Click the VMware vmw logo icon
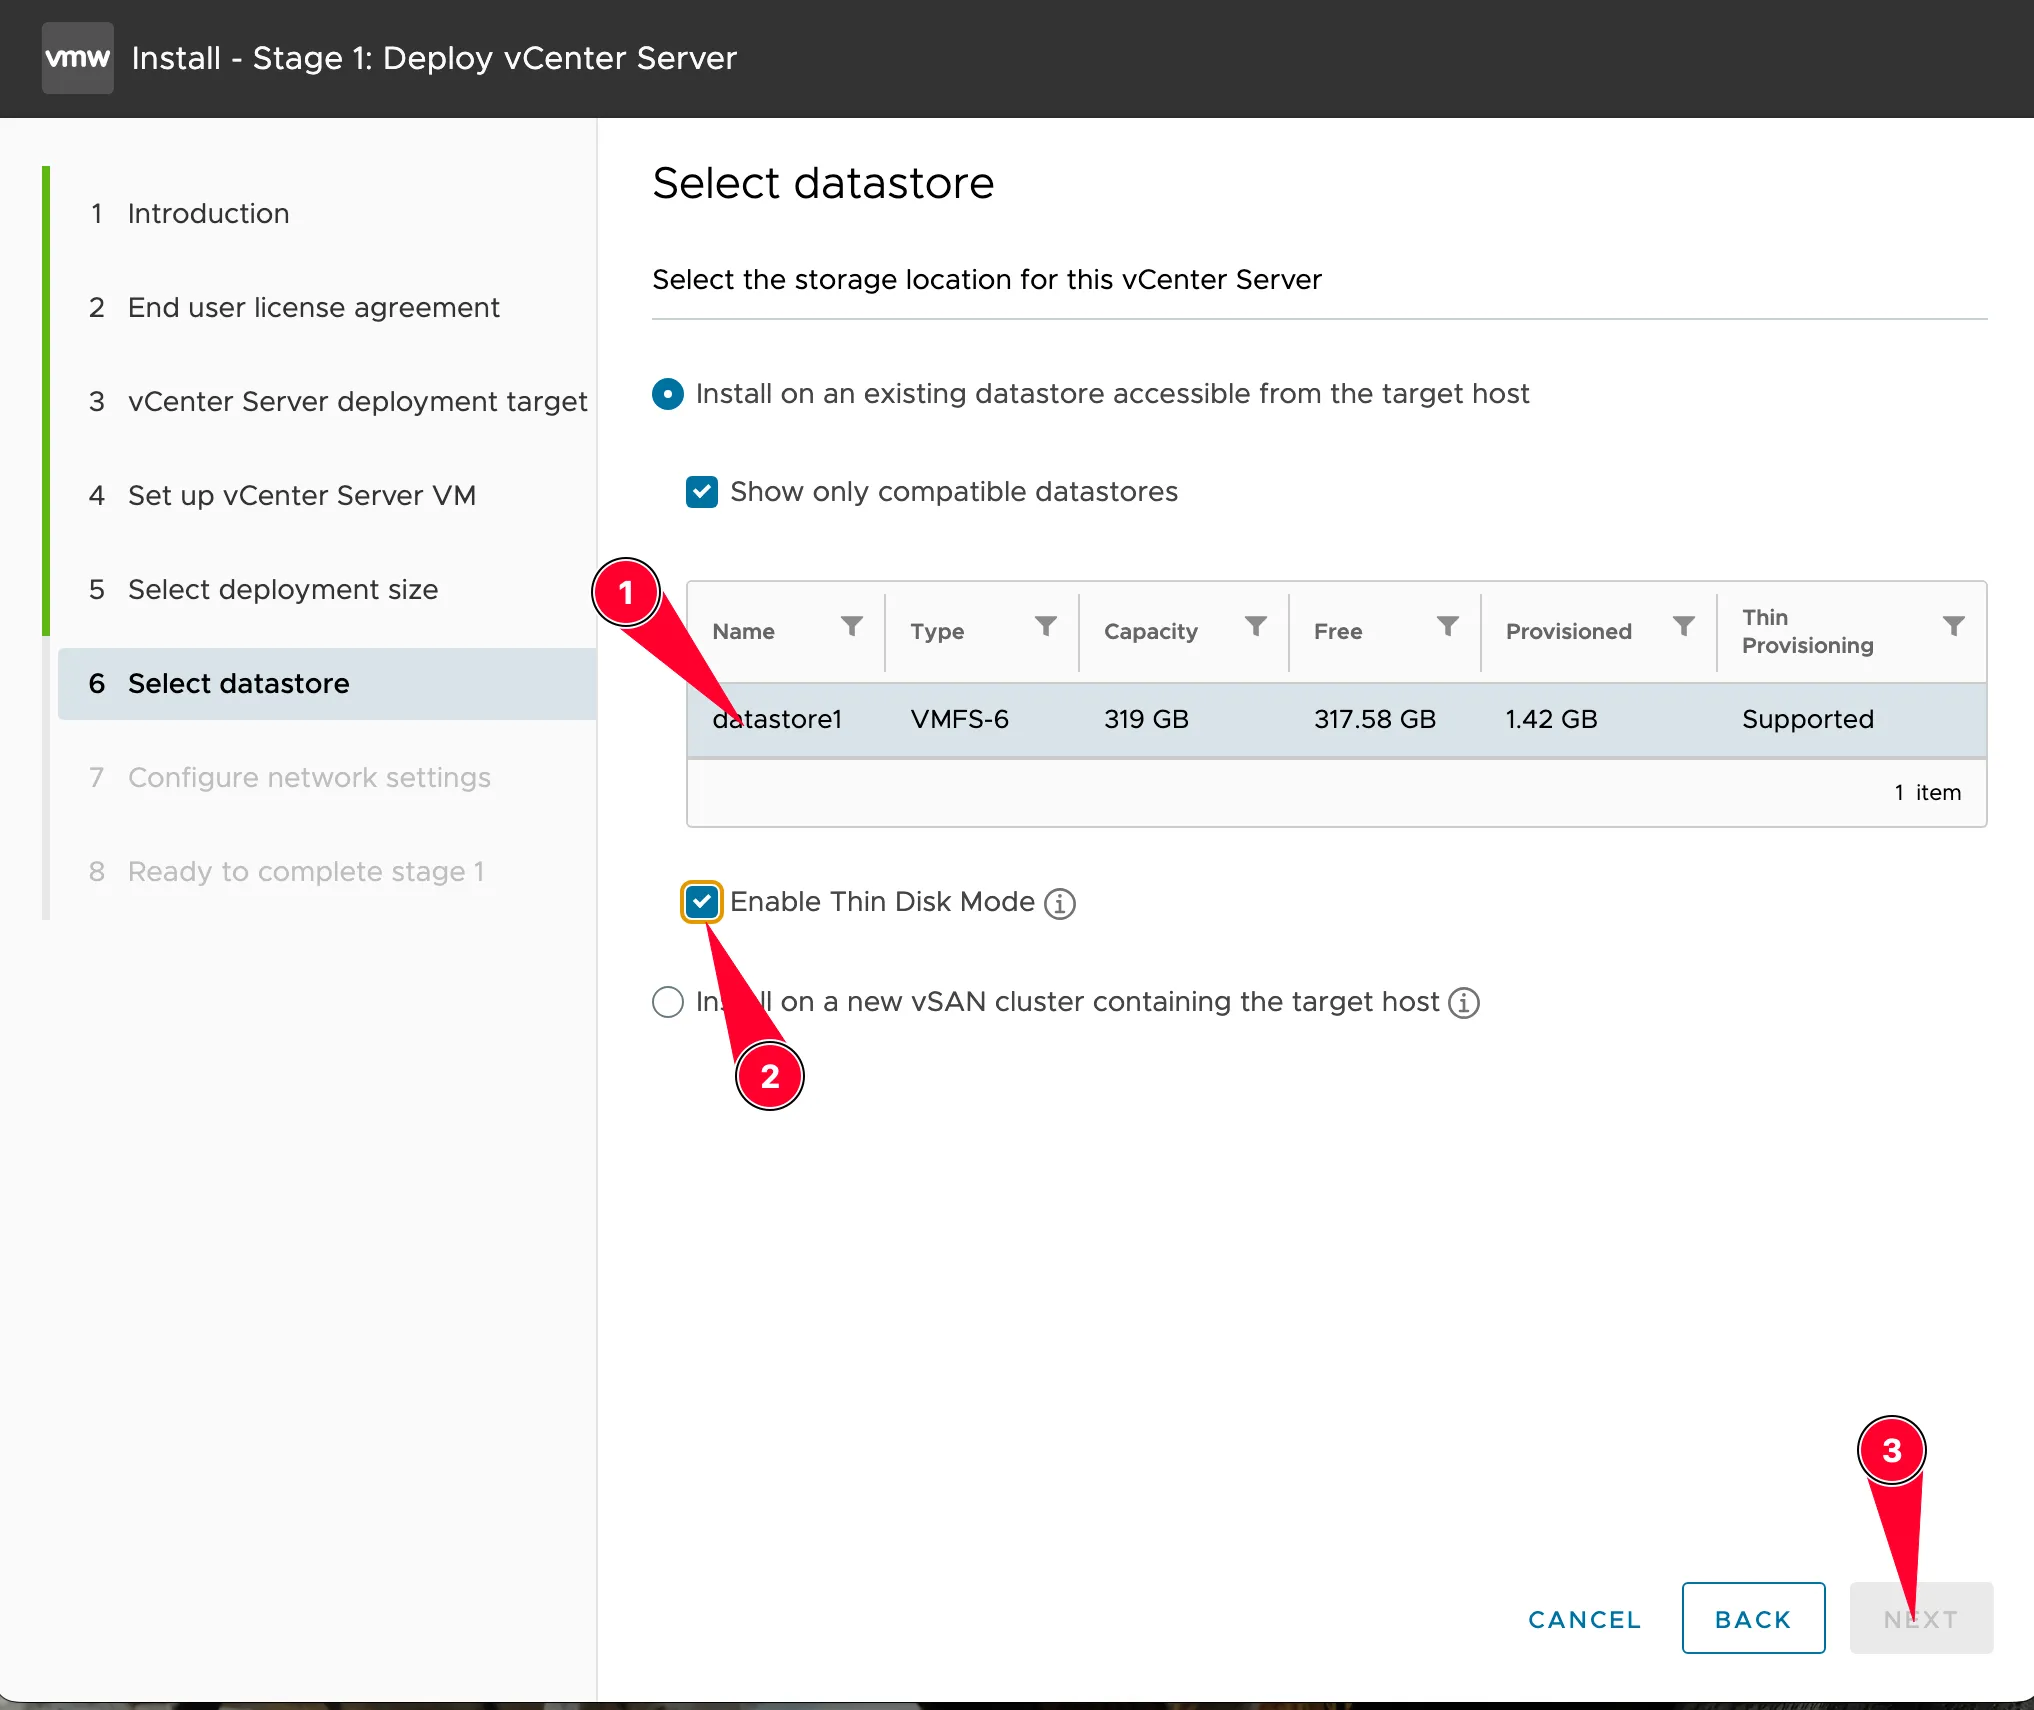 coord(78,58)
